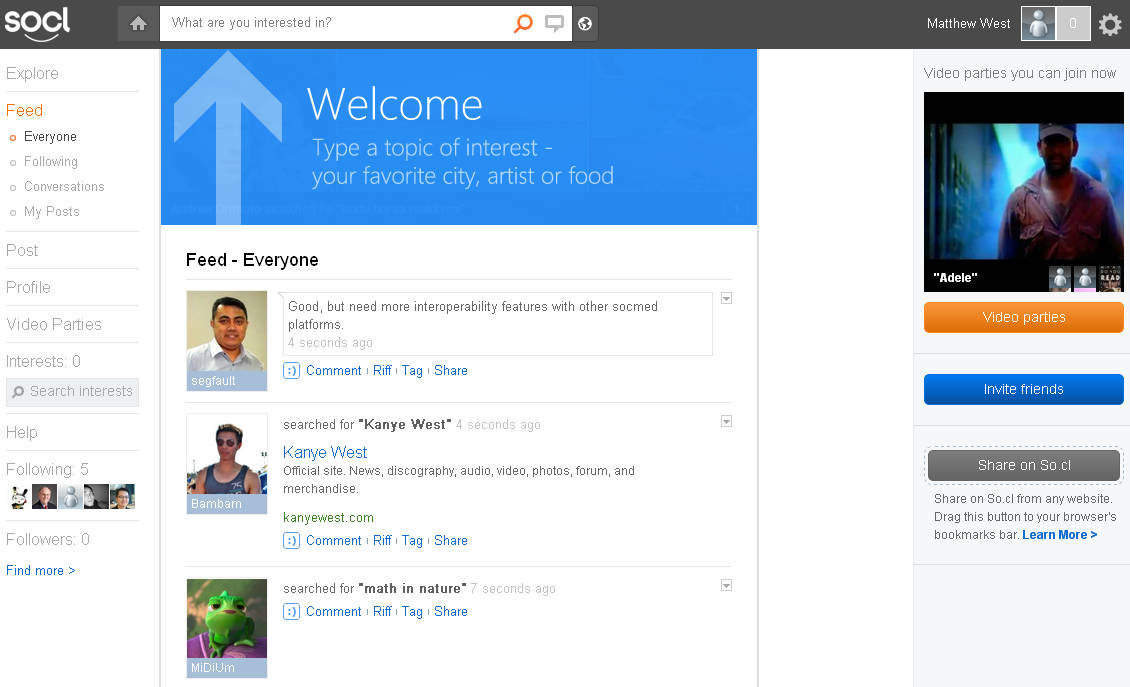Click the Socl logo
Screen dimensions: 1130x687
[37, 23]
